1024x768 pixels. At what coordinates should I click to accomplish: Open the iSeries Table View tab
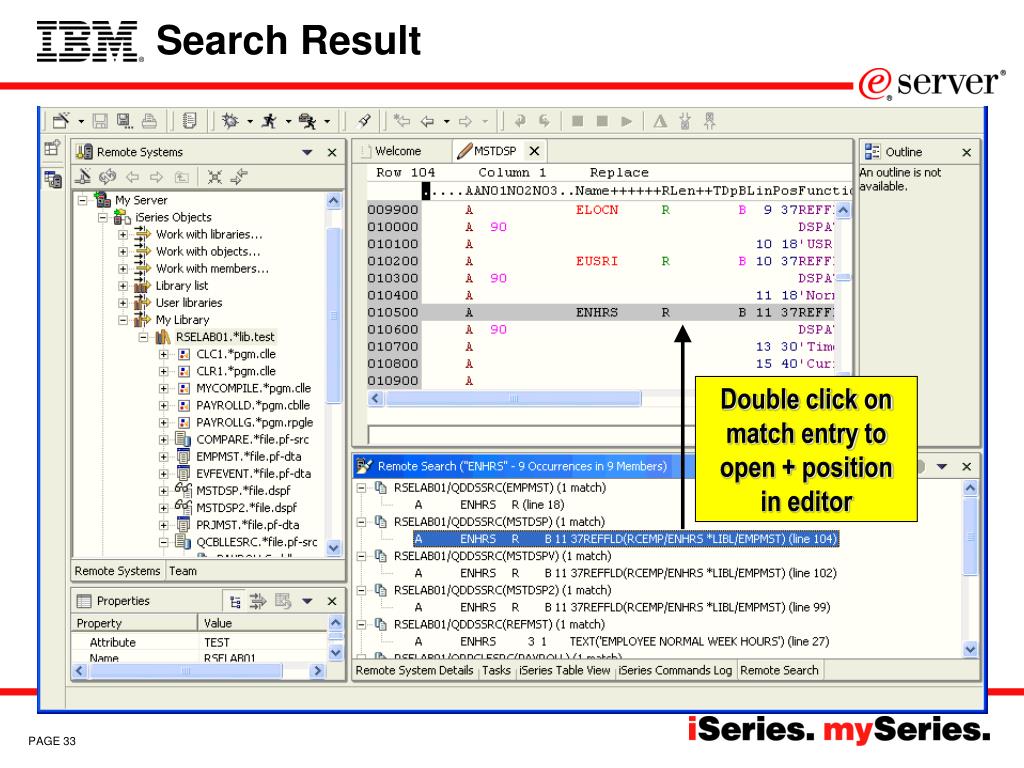(564, 670)
